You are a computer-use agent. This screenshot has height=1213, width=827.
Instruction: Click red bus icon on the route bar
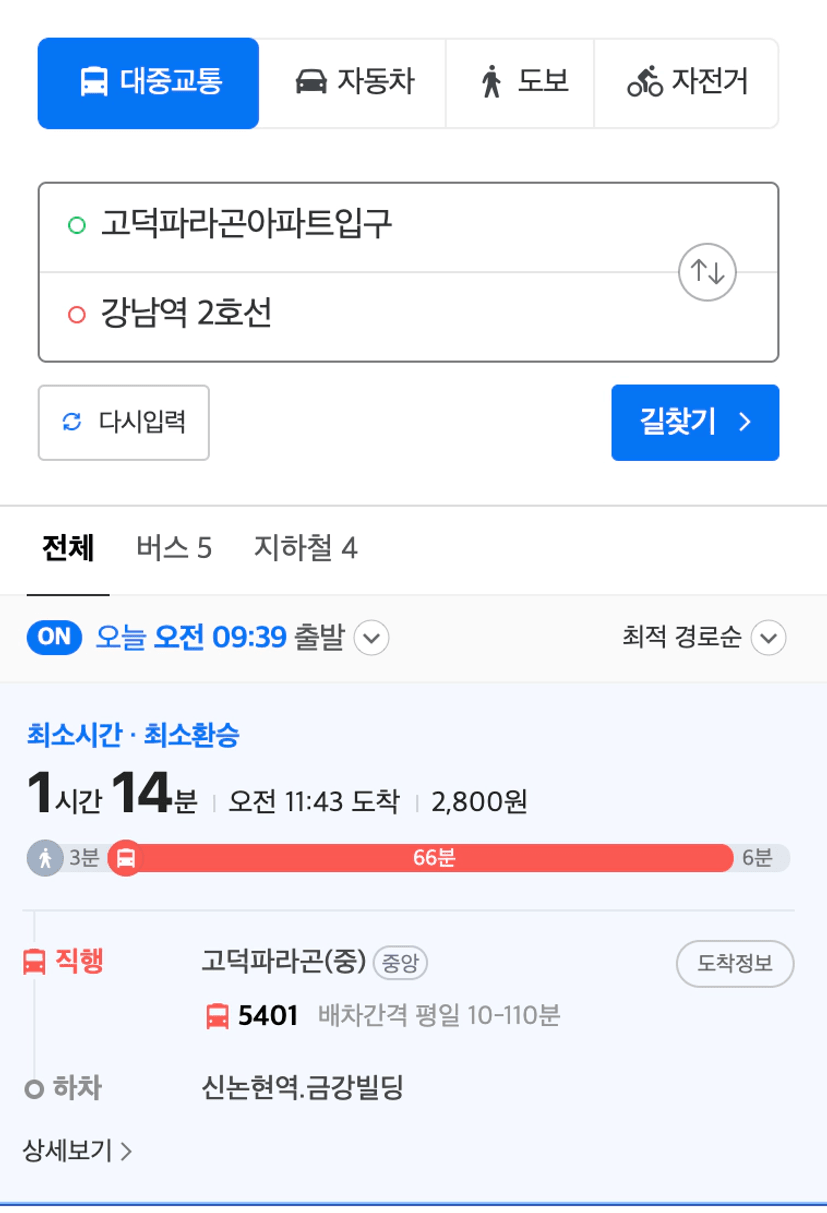(125, 858)
